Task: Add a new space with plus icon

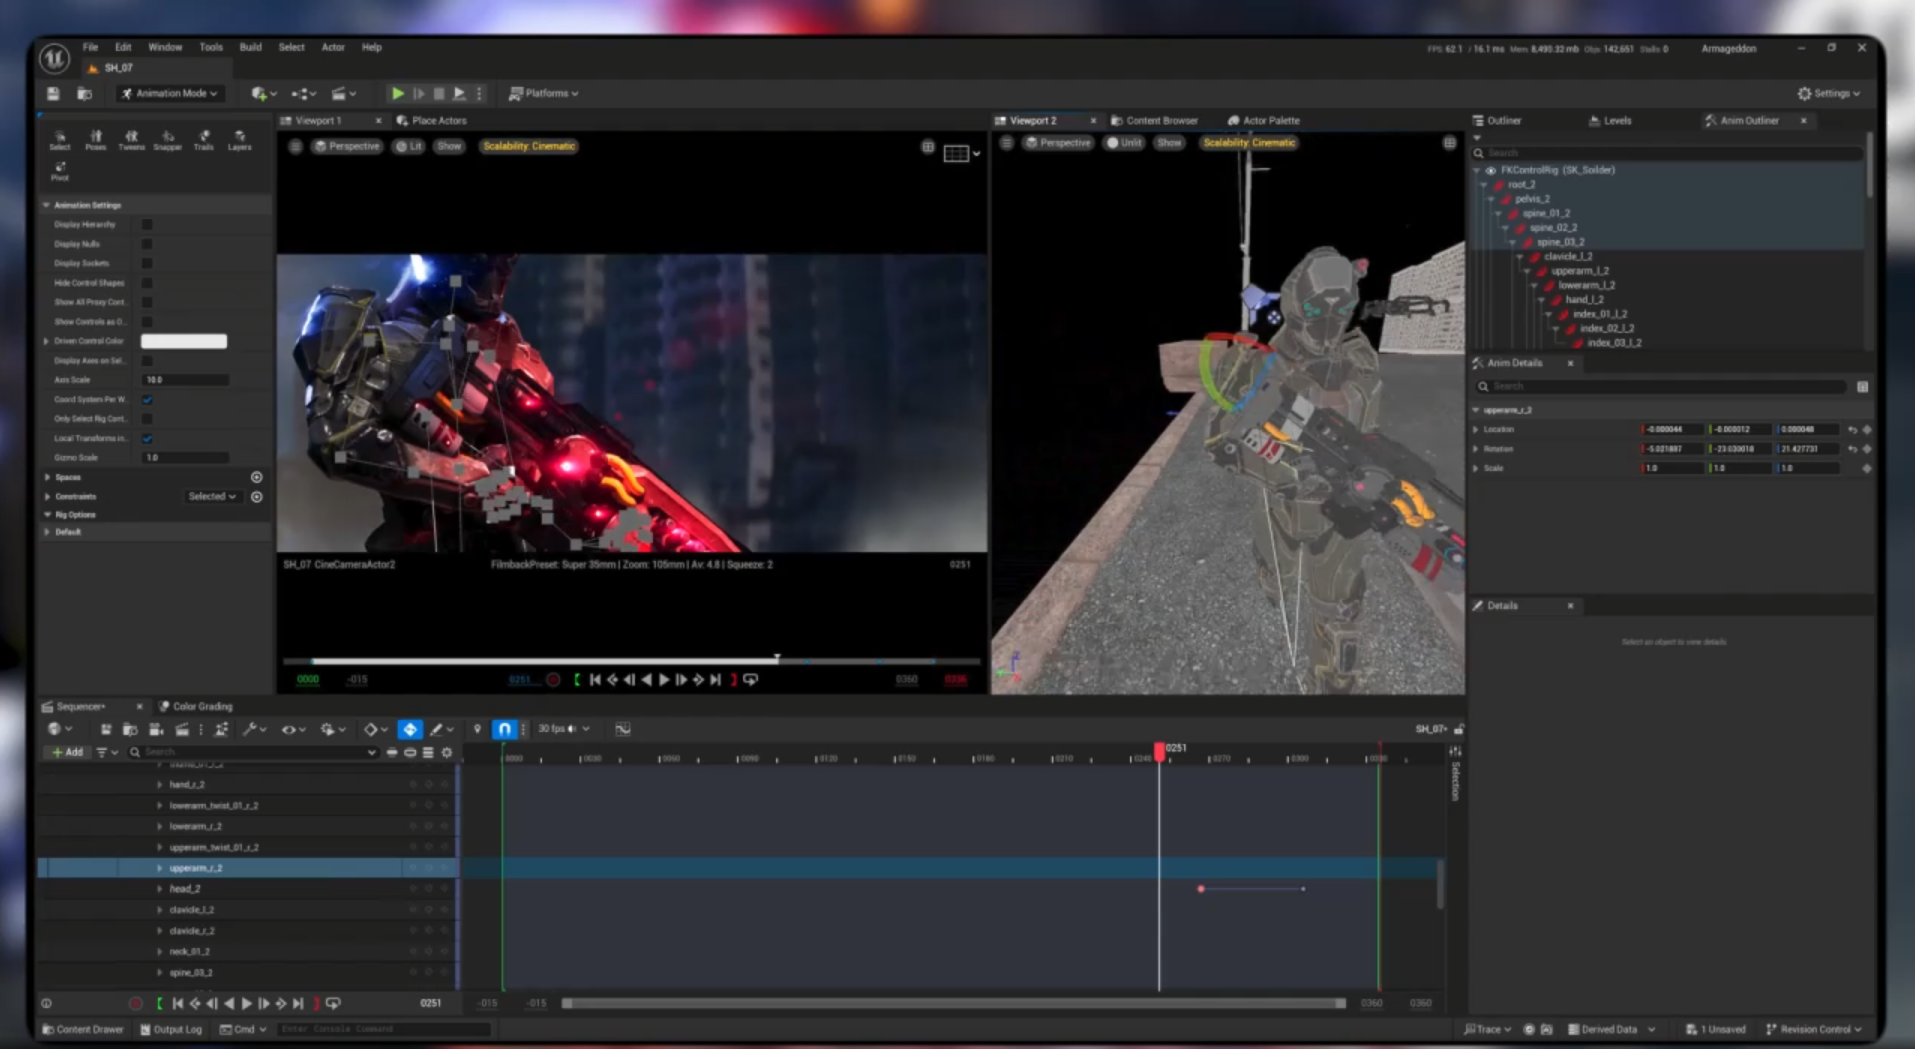Action: pyautogui.click(x=256, y=477)
